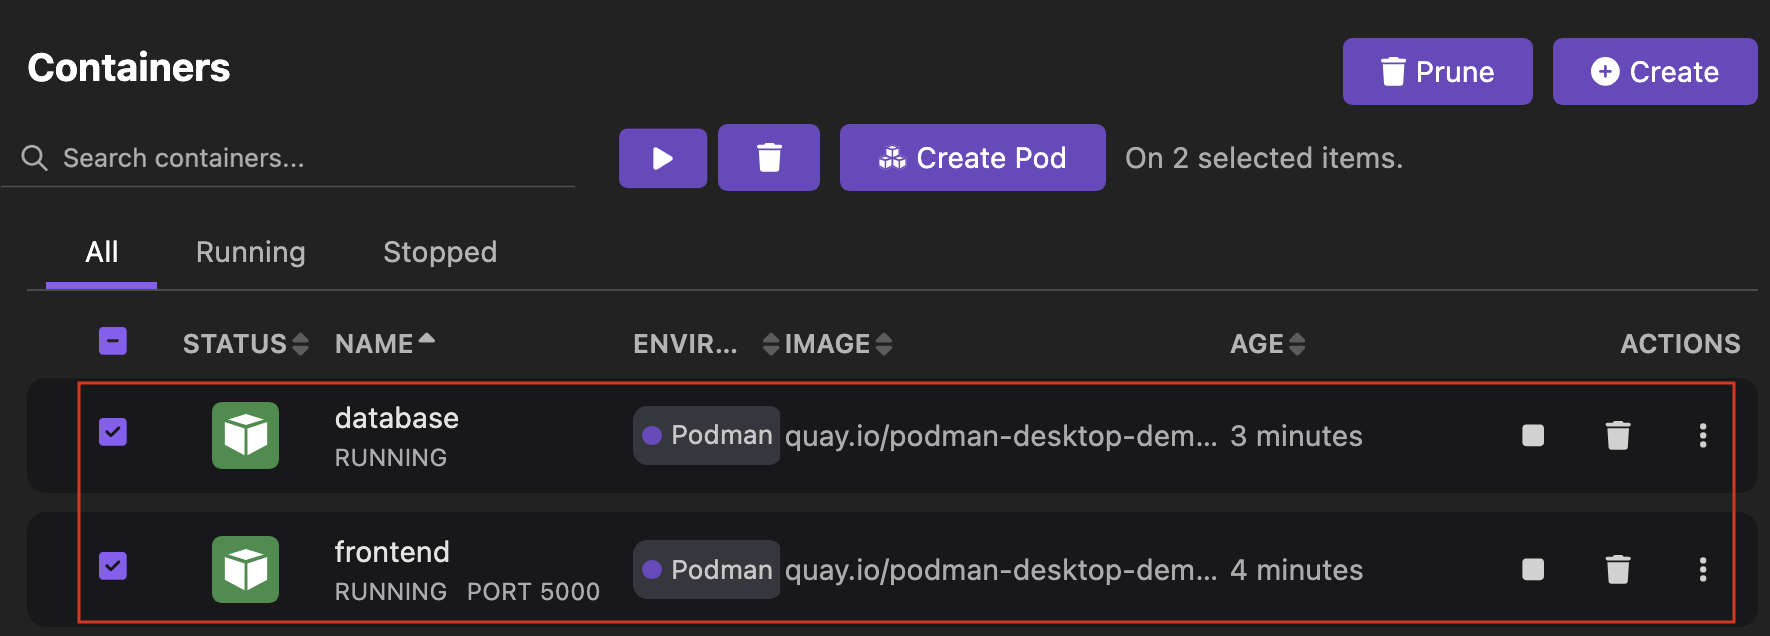The width and height of the screenshot is (1770, 636).
Task: Open kebab menu for database container
Action: click(1702, 435)
